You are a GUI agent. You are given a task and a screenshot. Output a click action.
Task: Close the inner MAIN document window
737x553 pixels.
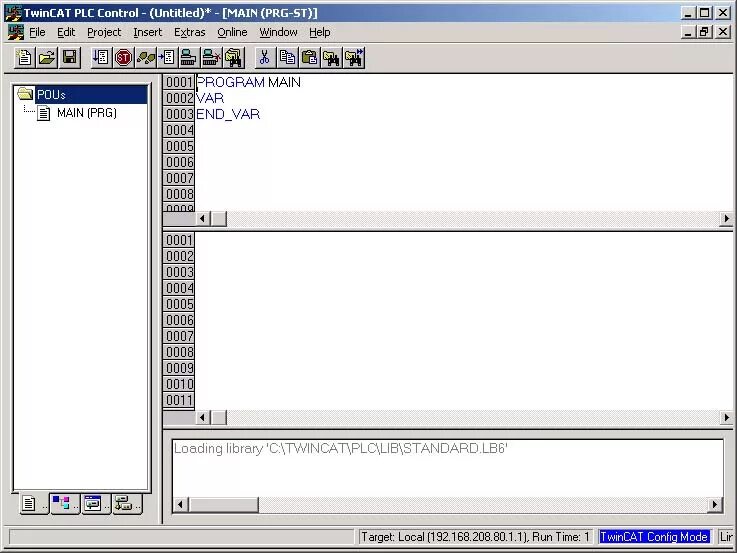[723, 32]
